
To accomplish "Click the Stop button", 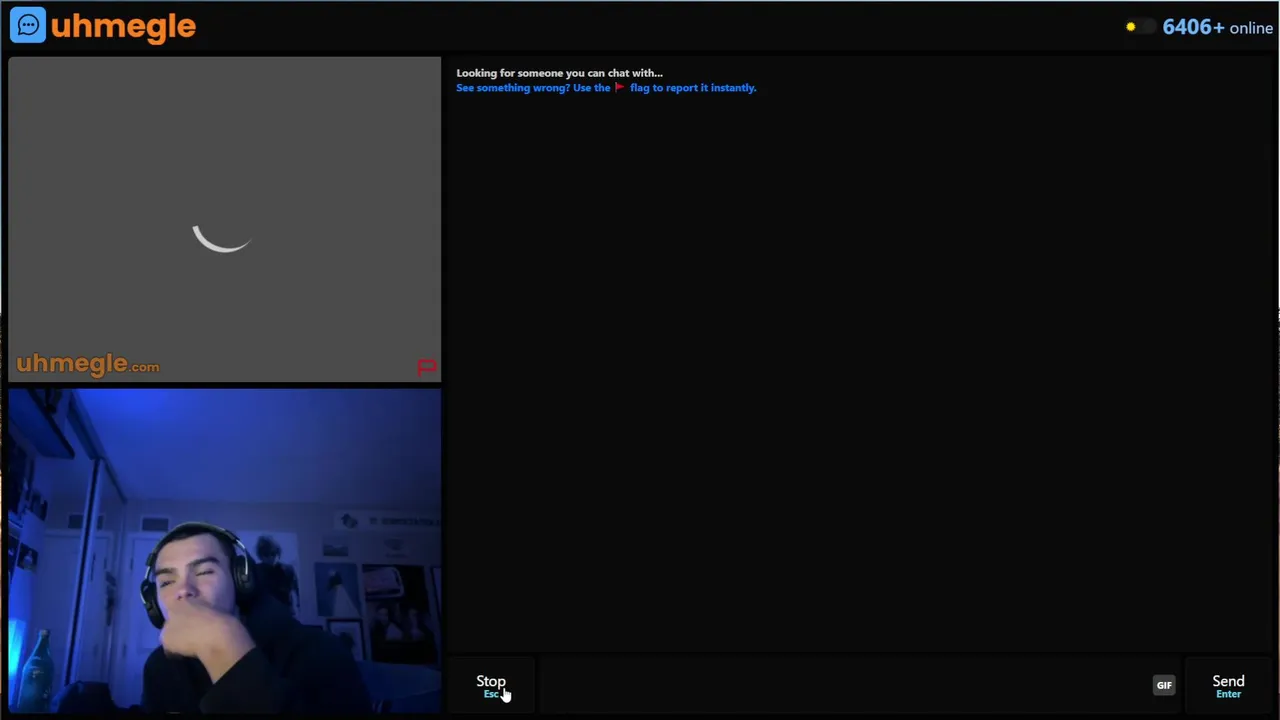I will point(491,686).
